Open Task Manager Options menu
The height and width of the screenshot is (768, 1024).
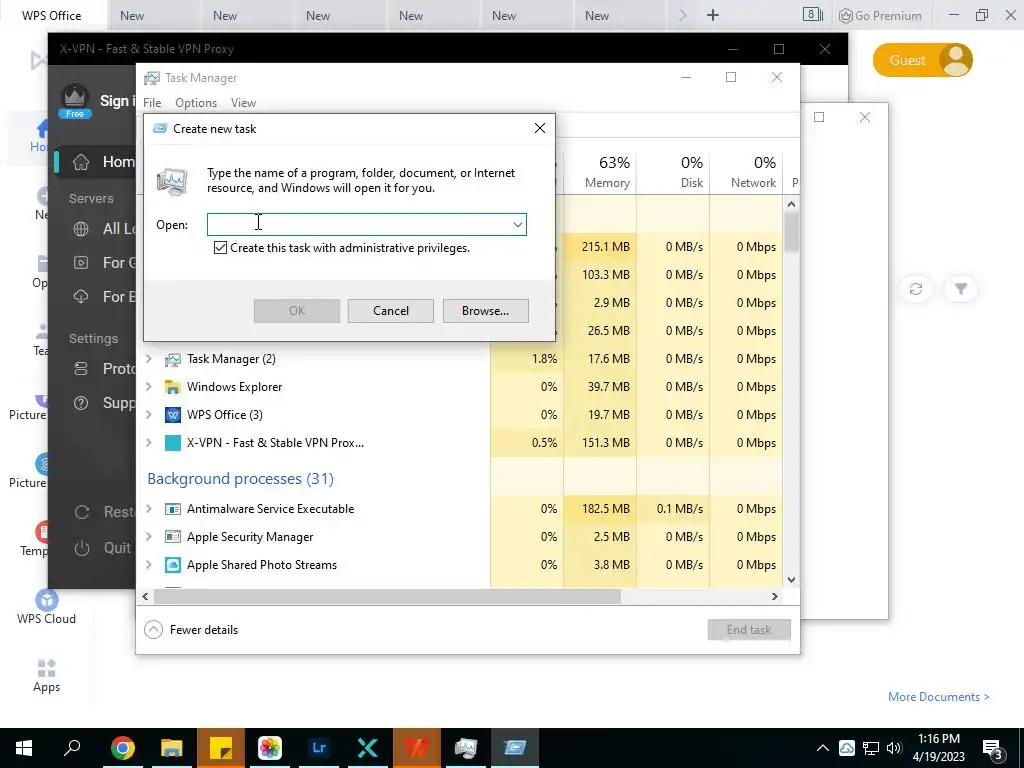click(x=196, y=103)
